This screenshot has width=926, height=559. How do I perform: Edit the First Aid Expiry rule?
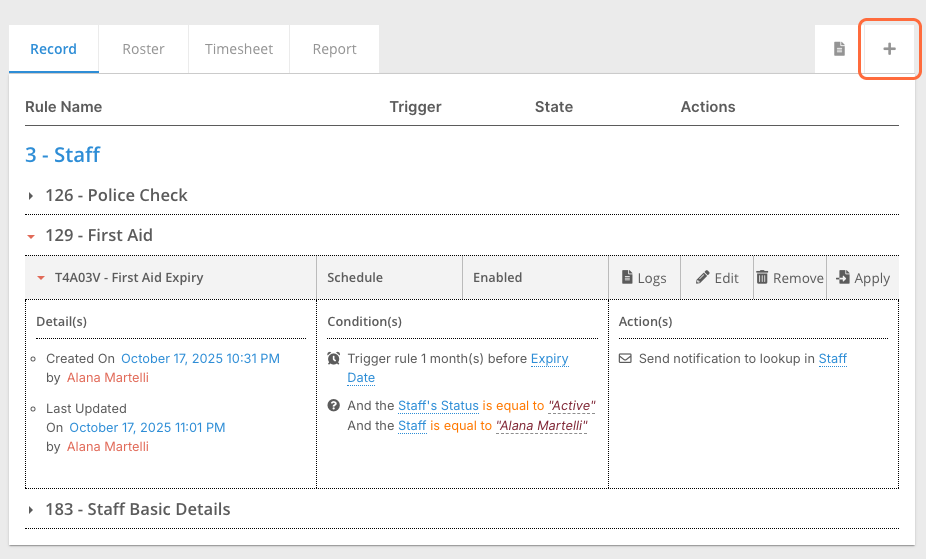pos(717,278)
